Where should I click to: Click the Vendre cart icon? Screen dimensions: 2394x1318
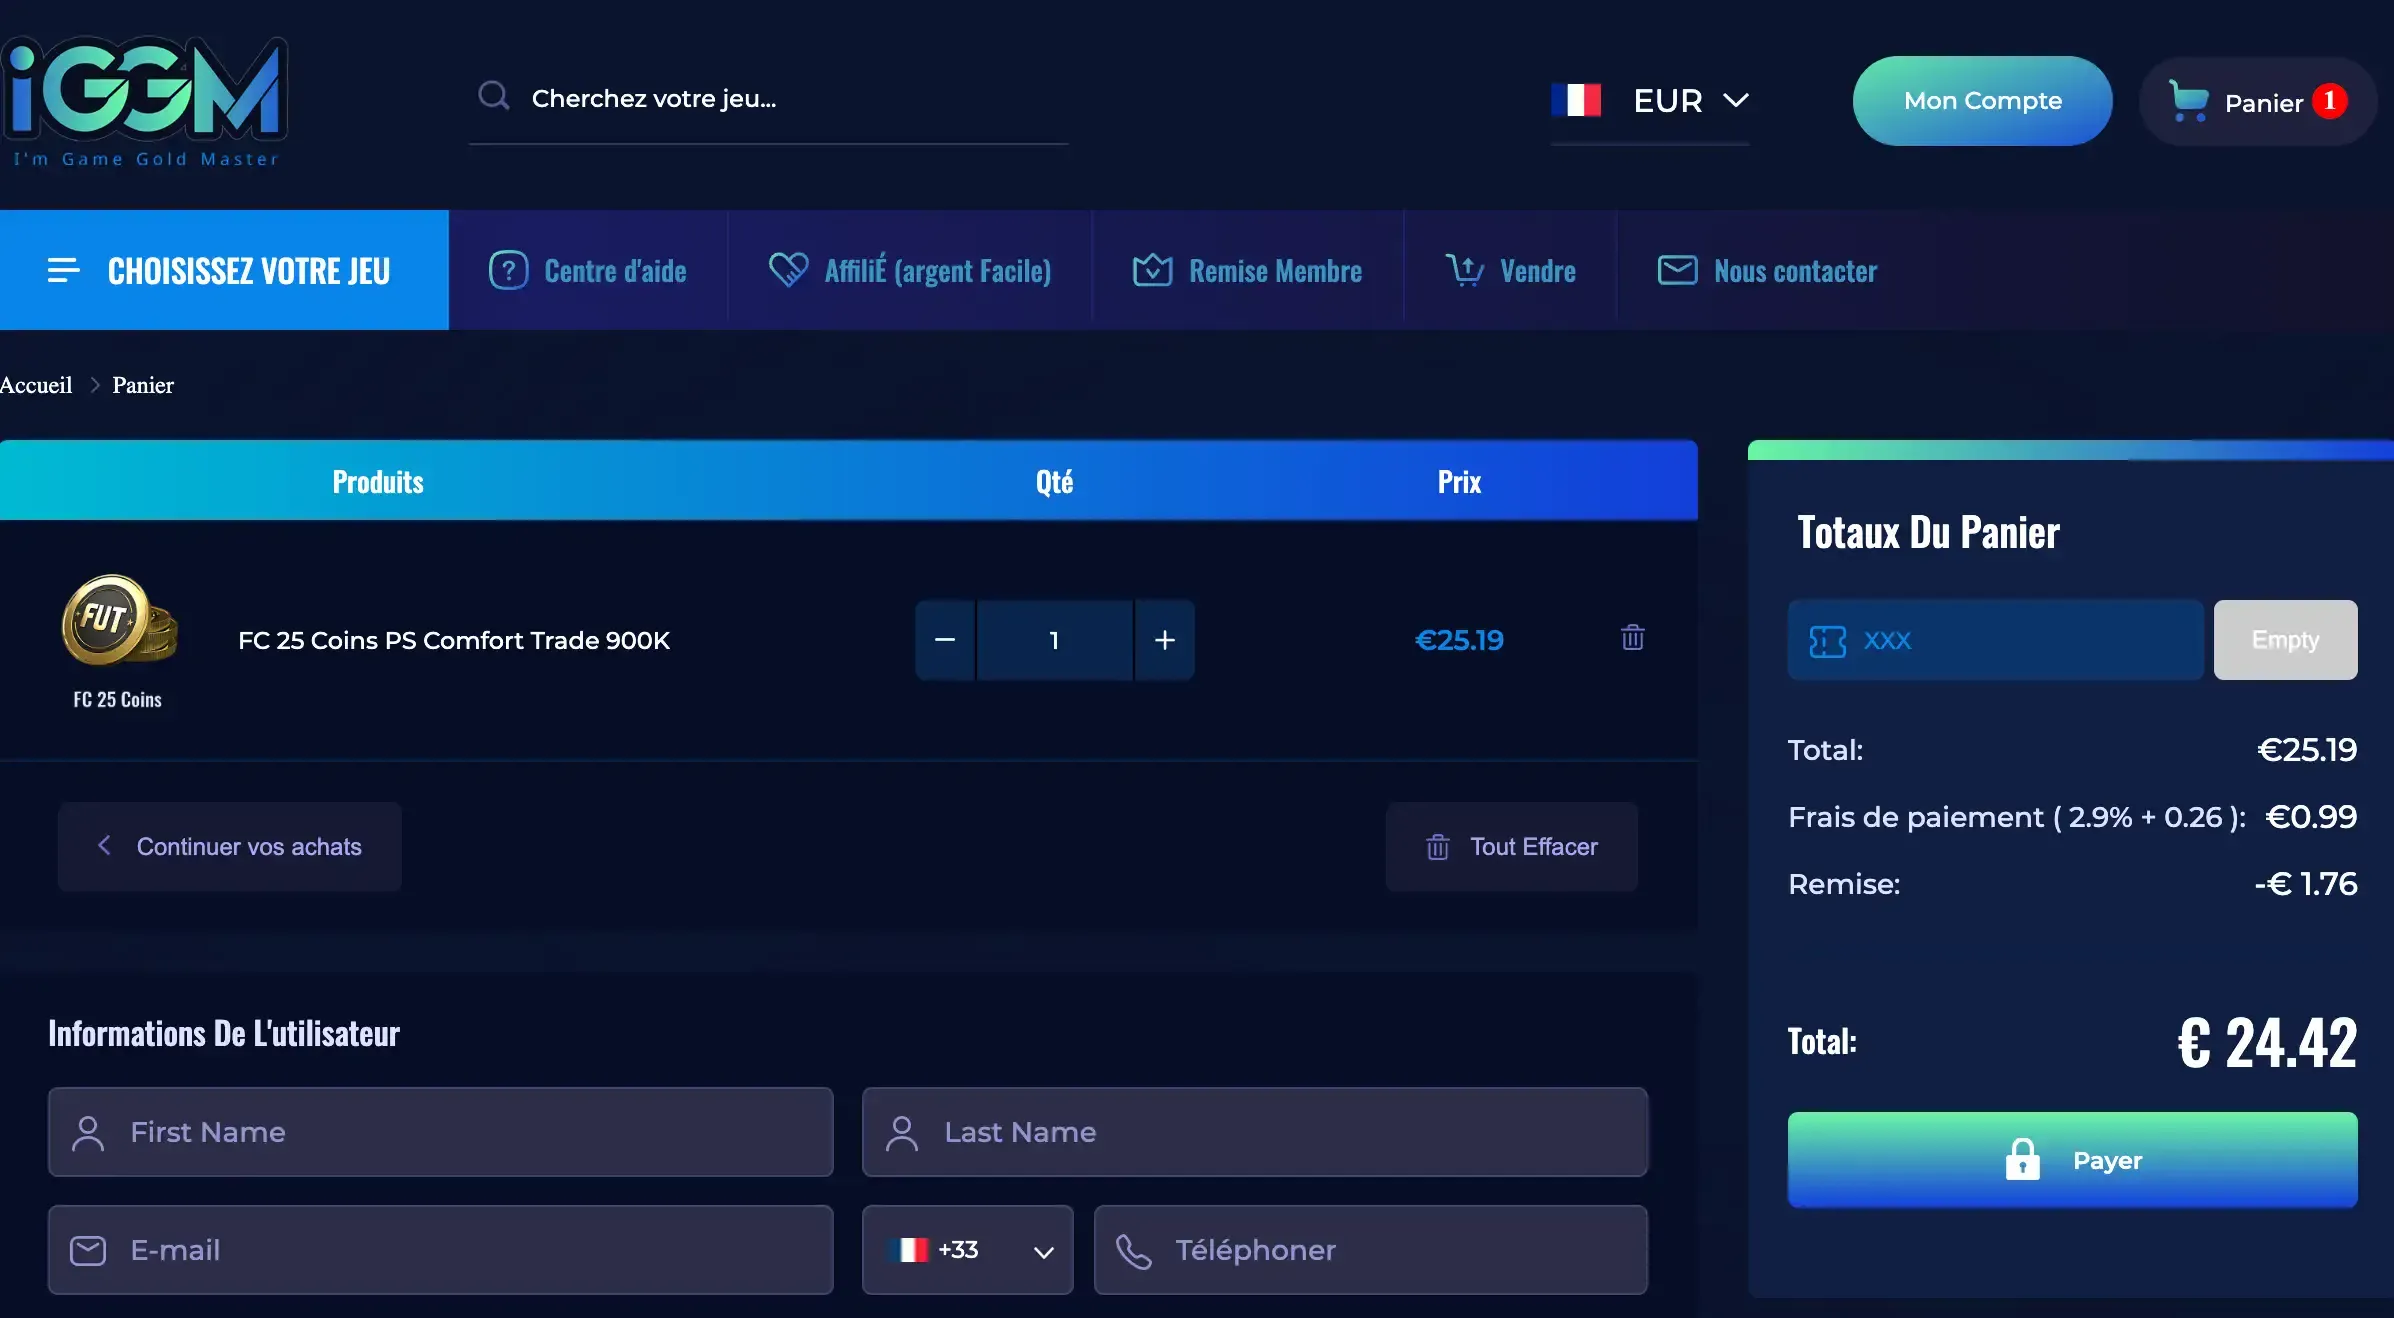click(1464, 269)
